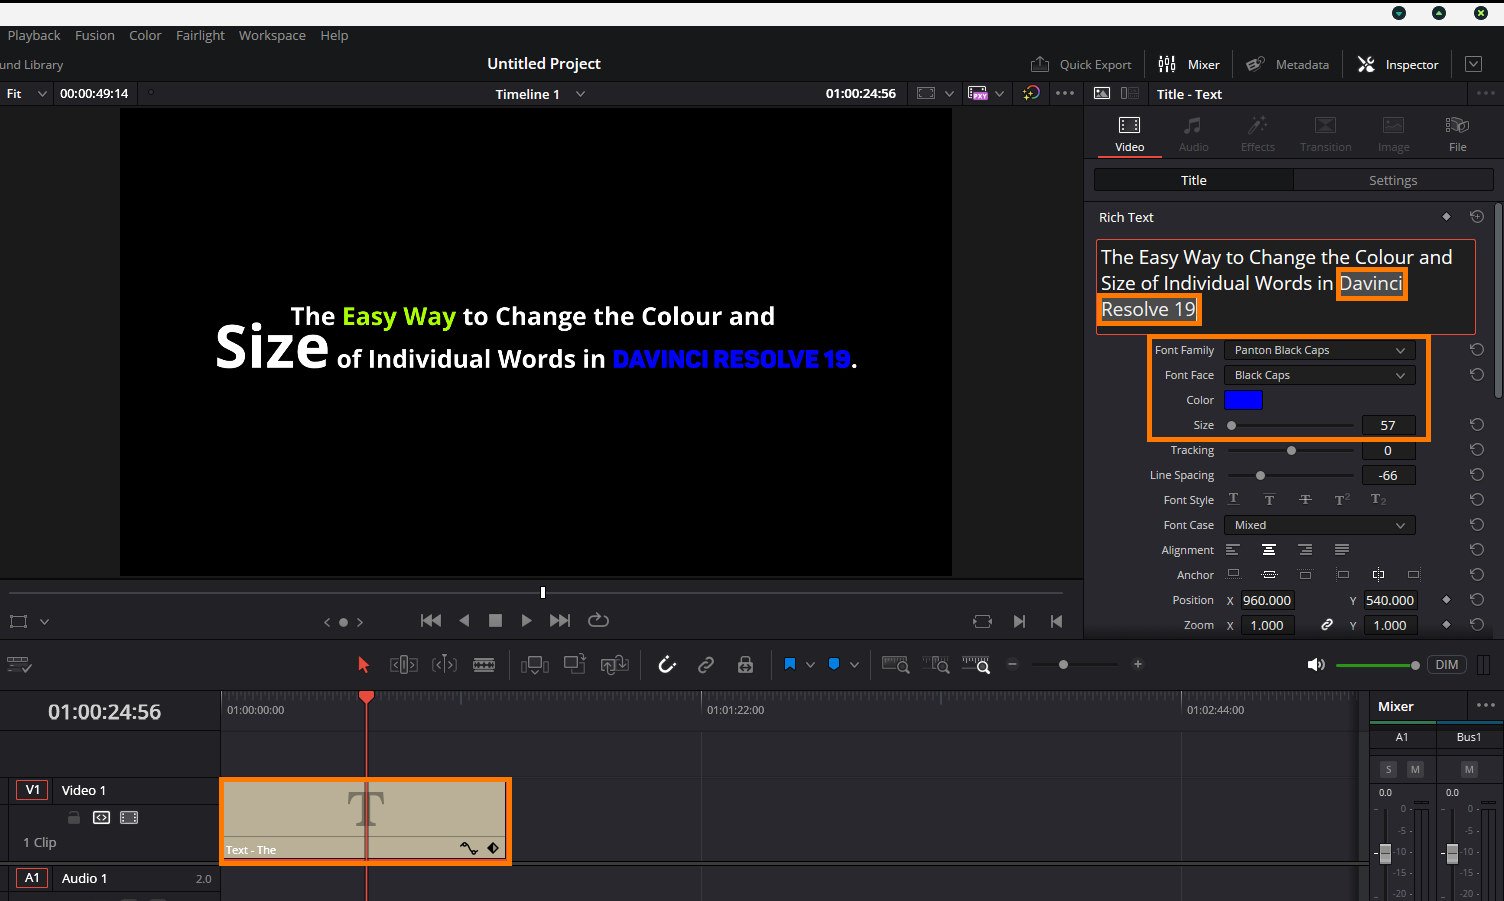Image resolution: width=1504 pixels, height=901 pixels.
Task: Jump to the last frame
Action: click(x=560, y=621)
